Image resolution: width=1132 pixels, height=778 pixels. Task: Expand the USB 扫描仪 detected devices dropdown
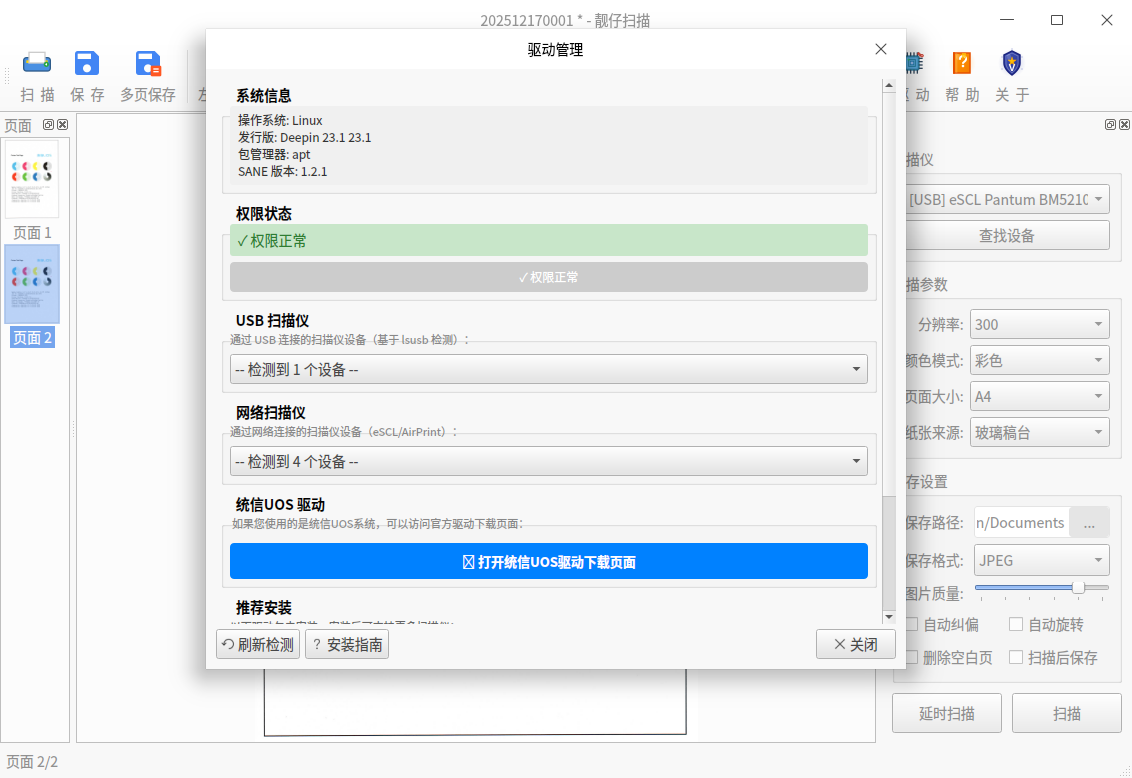coord(549,370)
